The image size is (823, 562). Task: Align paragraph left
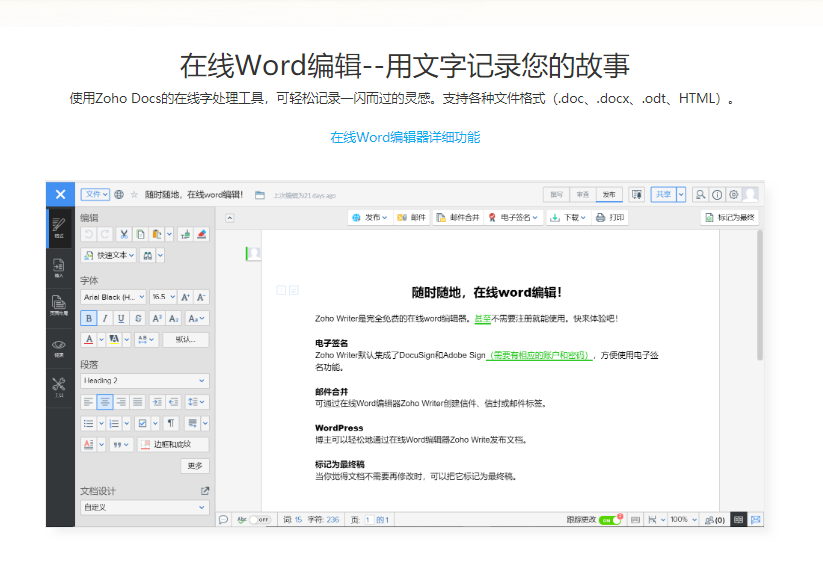coord(88,402)
